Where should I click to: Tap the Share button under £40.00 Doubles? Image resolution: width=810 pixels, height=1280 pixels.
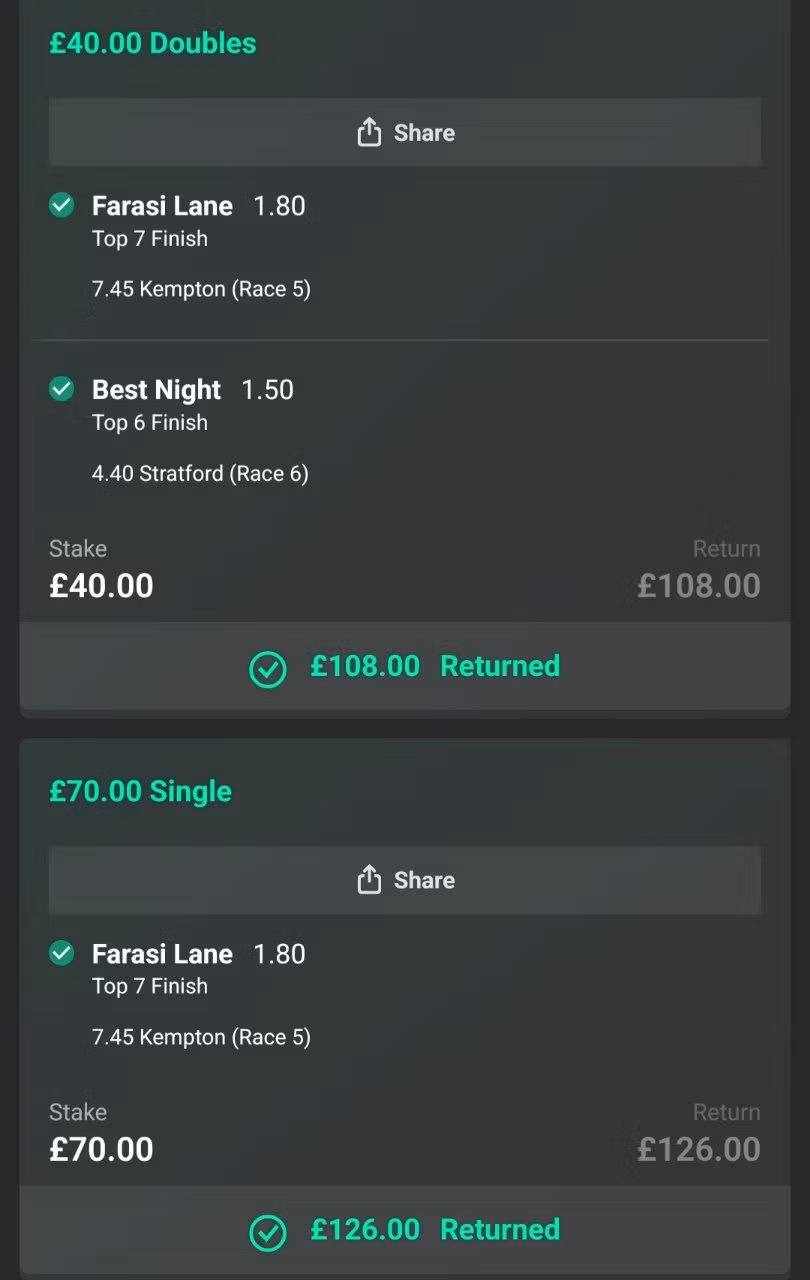[405, 132]
